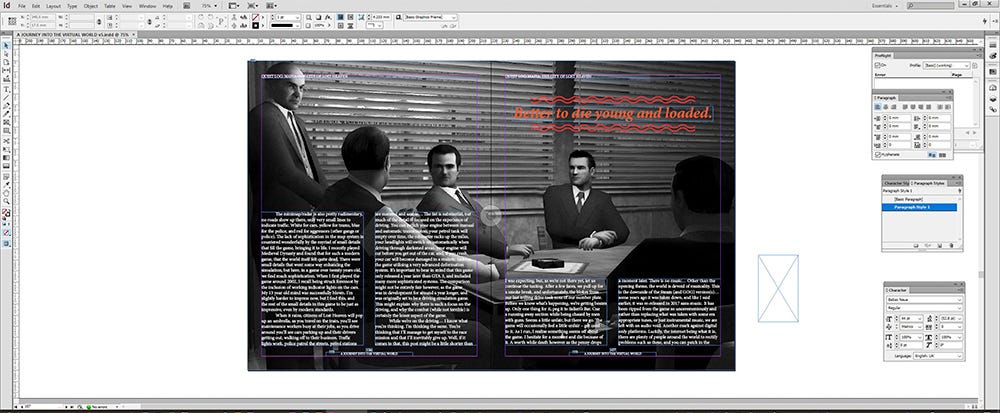Click the Paragraph panel left indent field
1000x413 pixels.
tap(899, 118)
